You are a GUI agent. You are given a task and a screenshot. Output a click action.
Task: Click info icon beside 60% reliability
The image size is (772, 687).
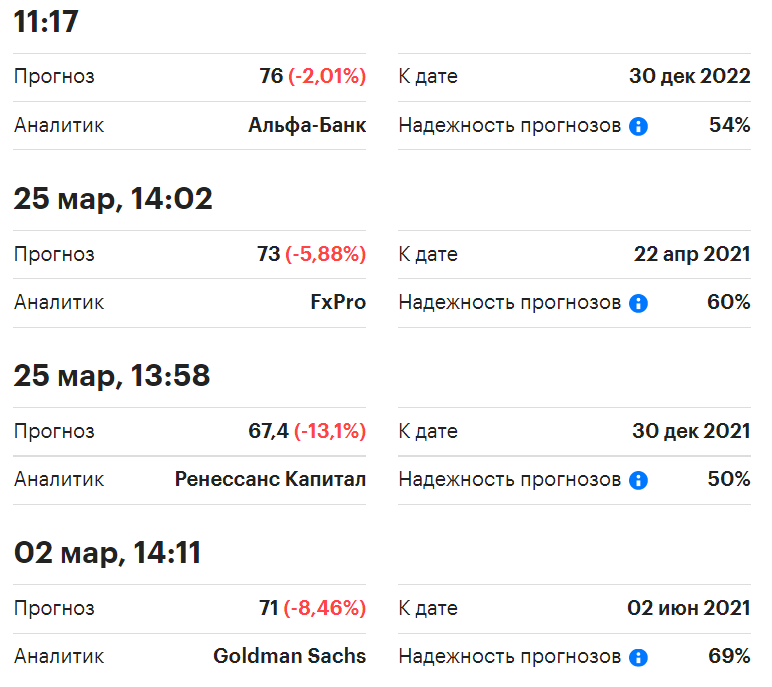coord(638,303)
